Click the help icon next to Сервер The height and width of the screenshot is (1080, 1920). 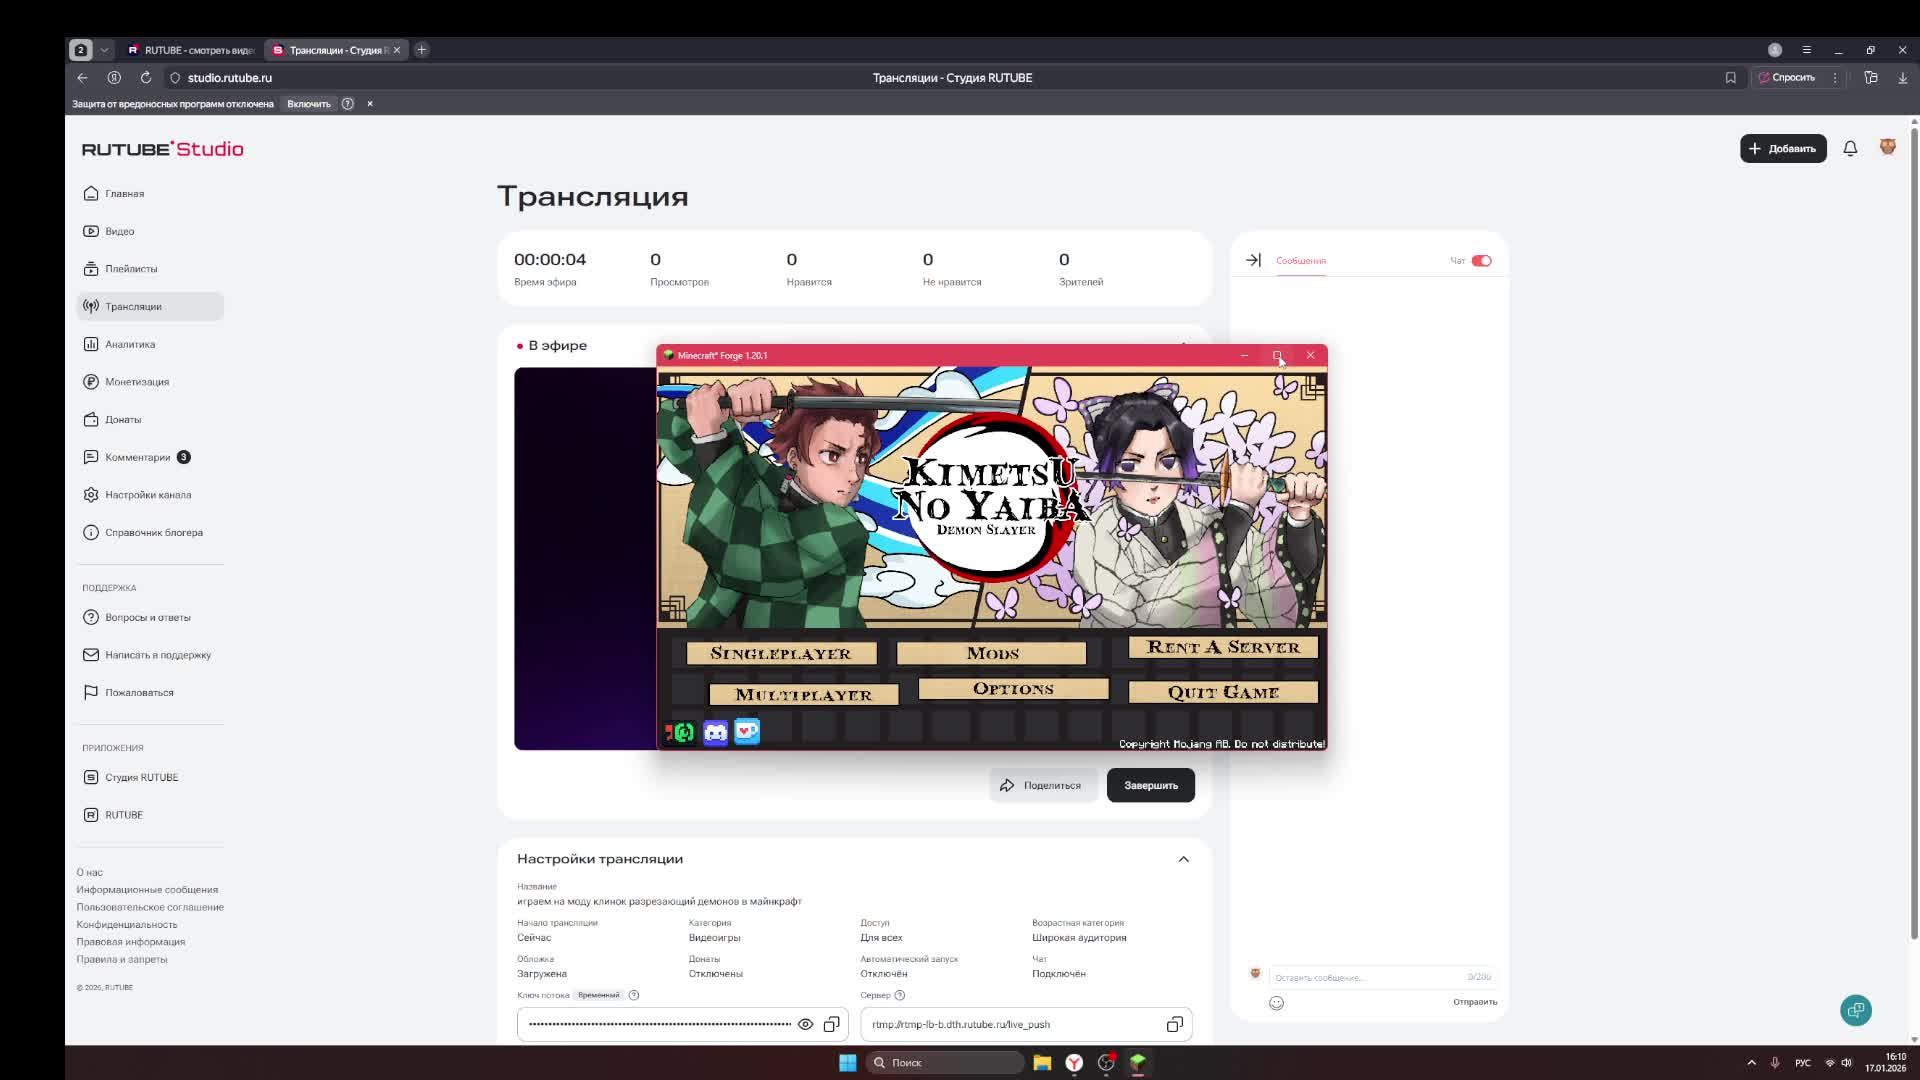899,995
